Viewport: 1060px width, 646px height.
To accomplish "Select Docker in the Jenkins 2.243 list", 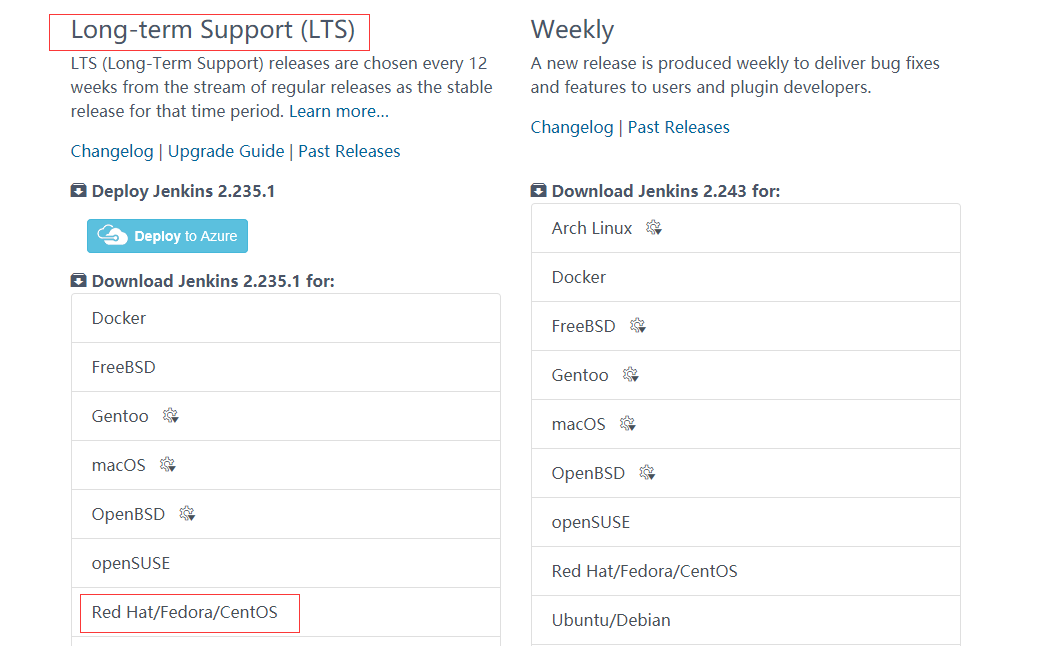I will [746, 277].
